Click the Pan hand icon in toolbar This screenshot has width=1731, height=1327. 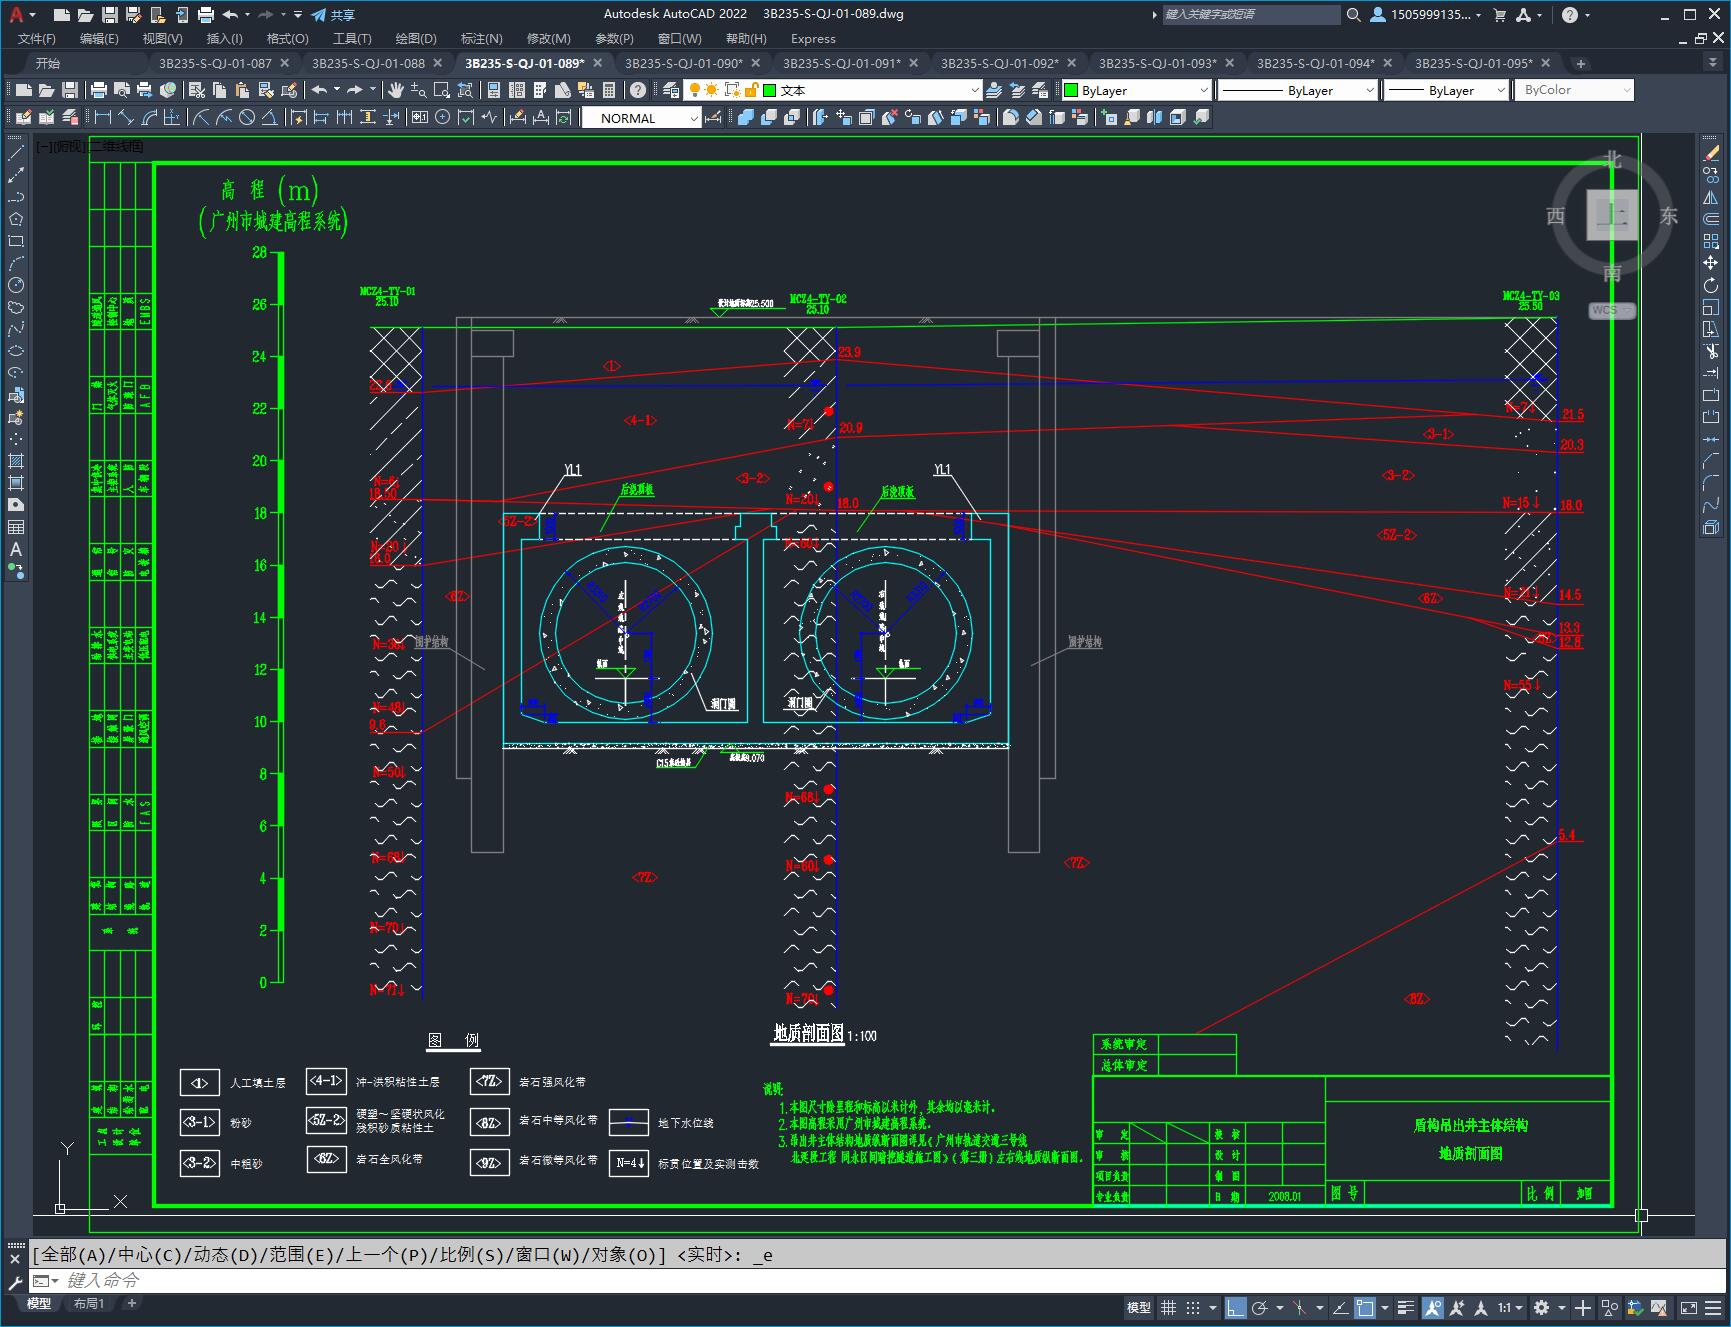(x=396, y=90)
